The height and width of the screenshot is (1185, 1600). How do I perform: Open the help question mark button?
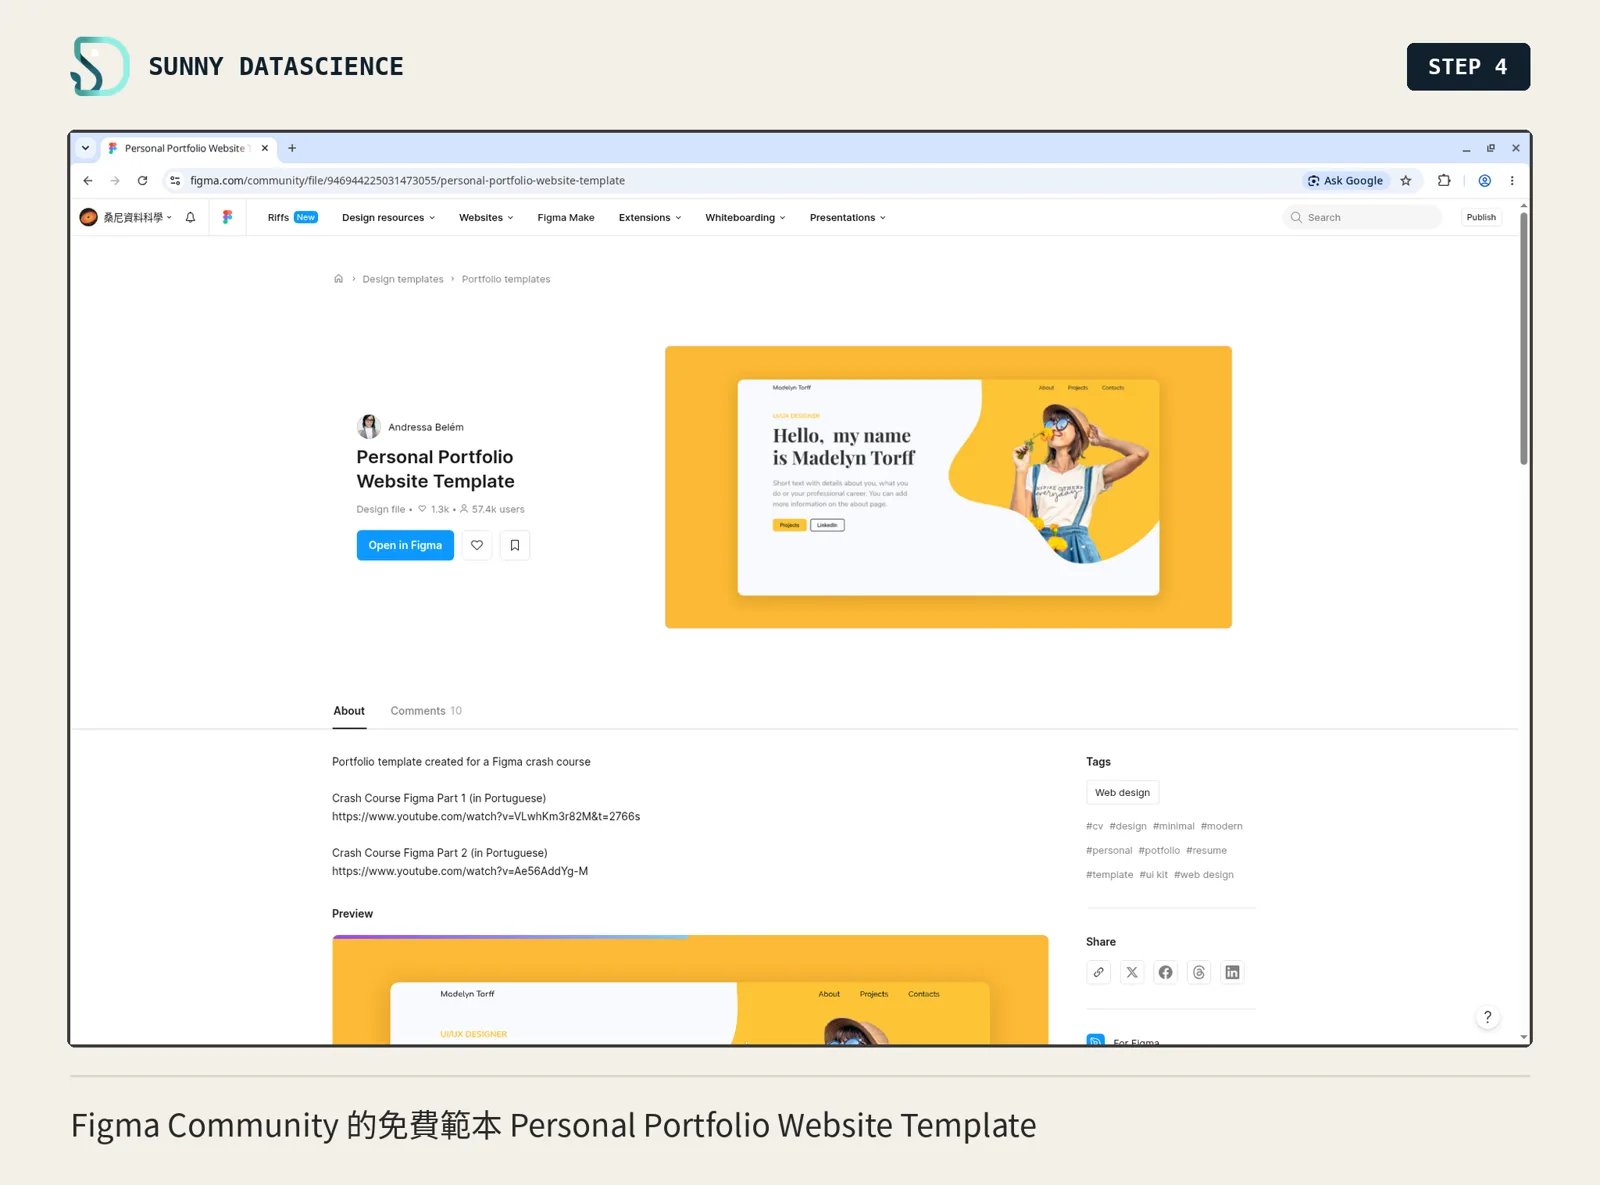(x=1488, y=1017)
